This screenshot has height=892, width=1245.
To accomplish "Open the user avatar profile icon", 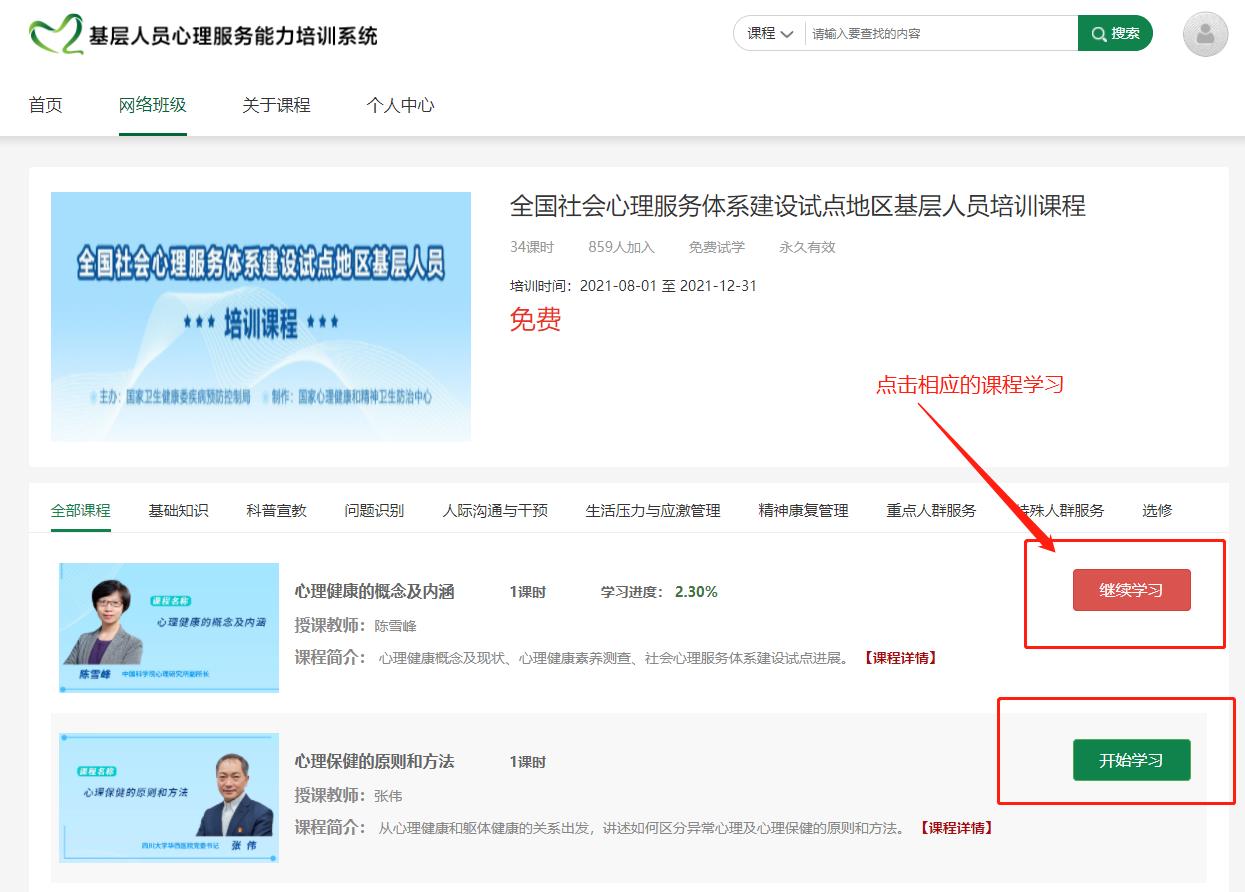I will [x=1205, y=34].
